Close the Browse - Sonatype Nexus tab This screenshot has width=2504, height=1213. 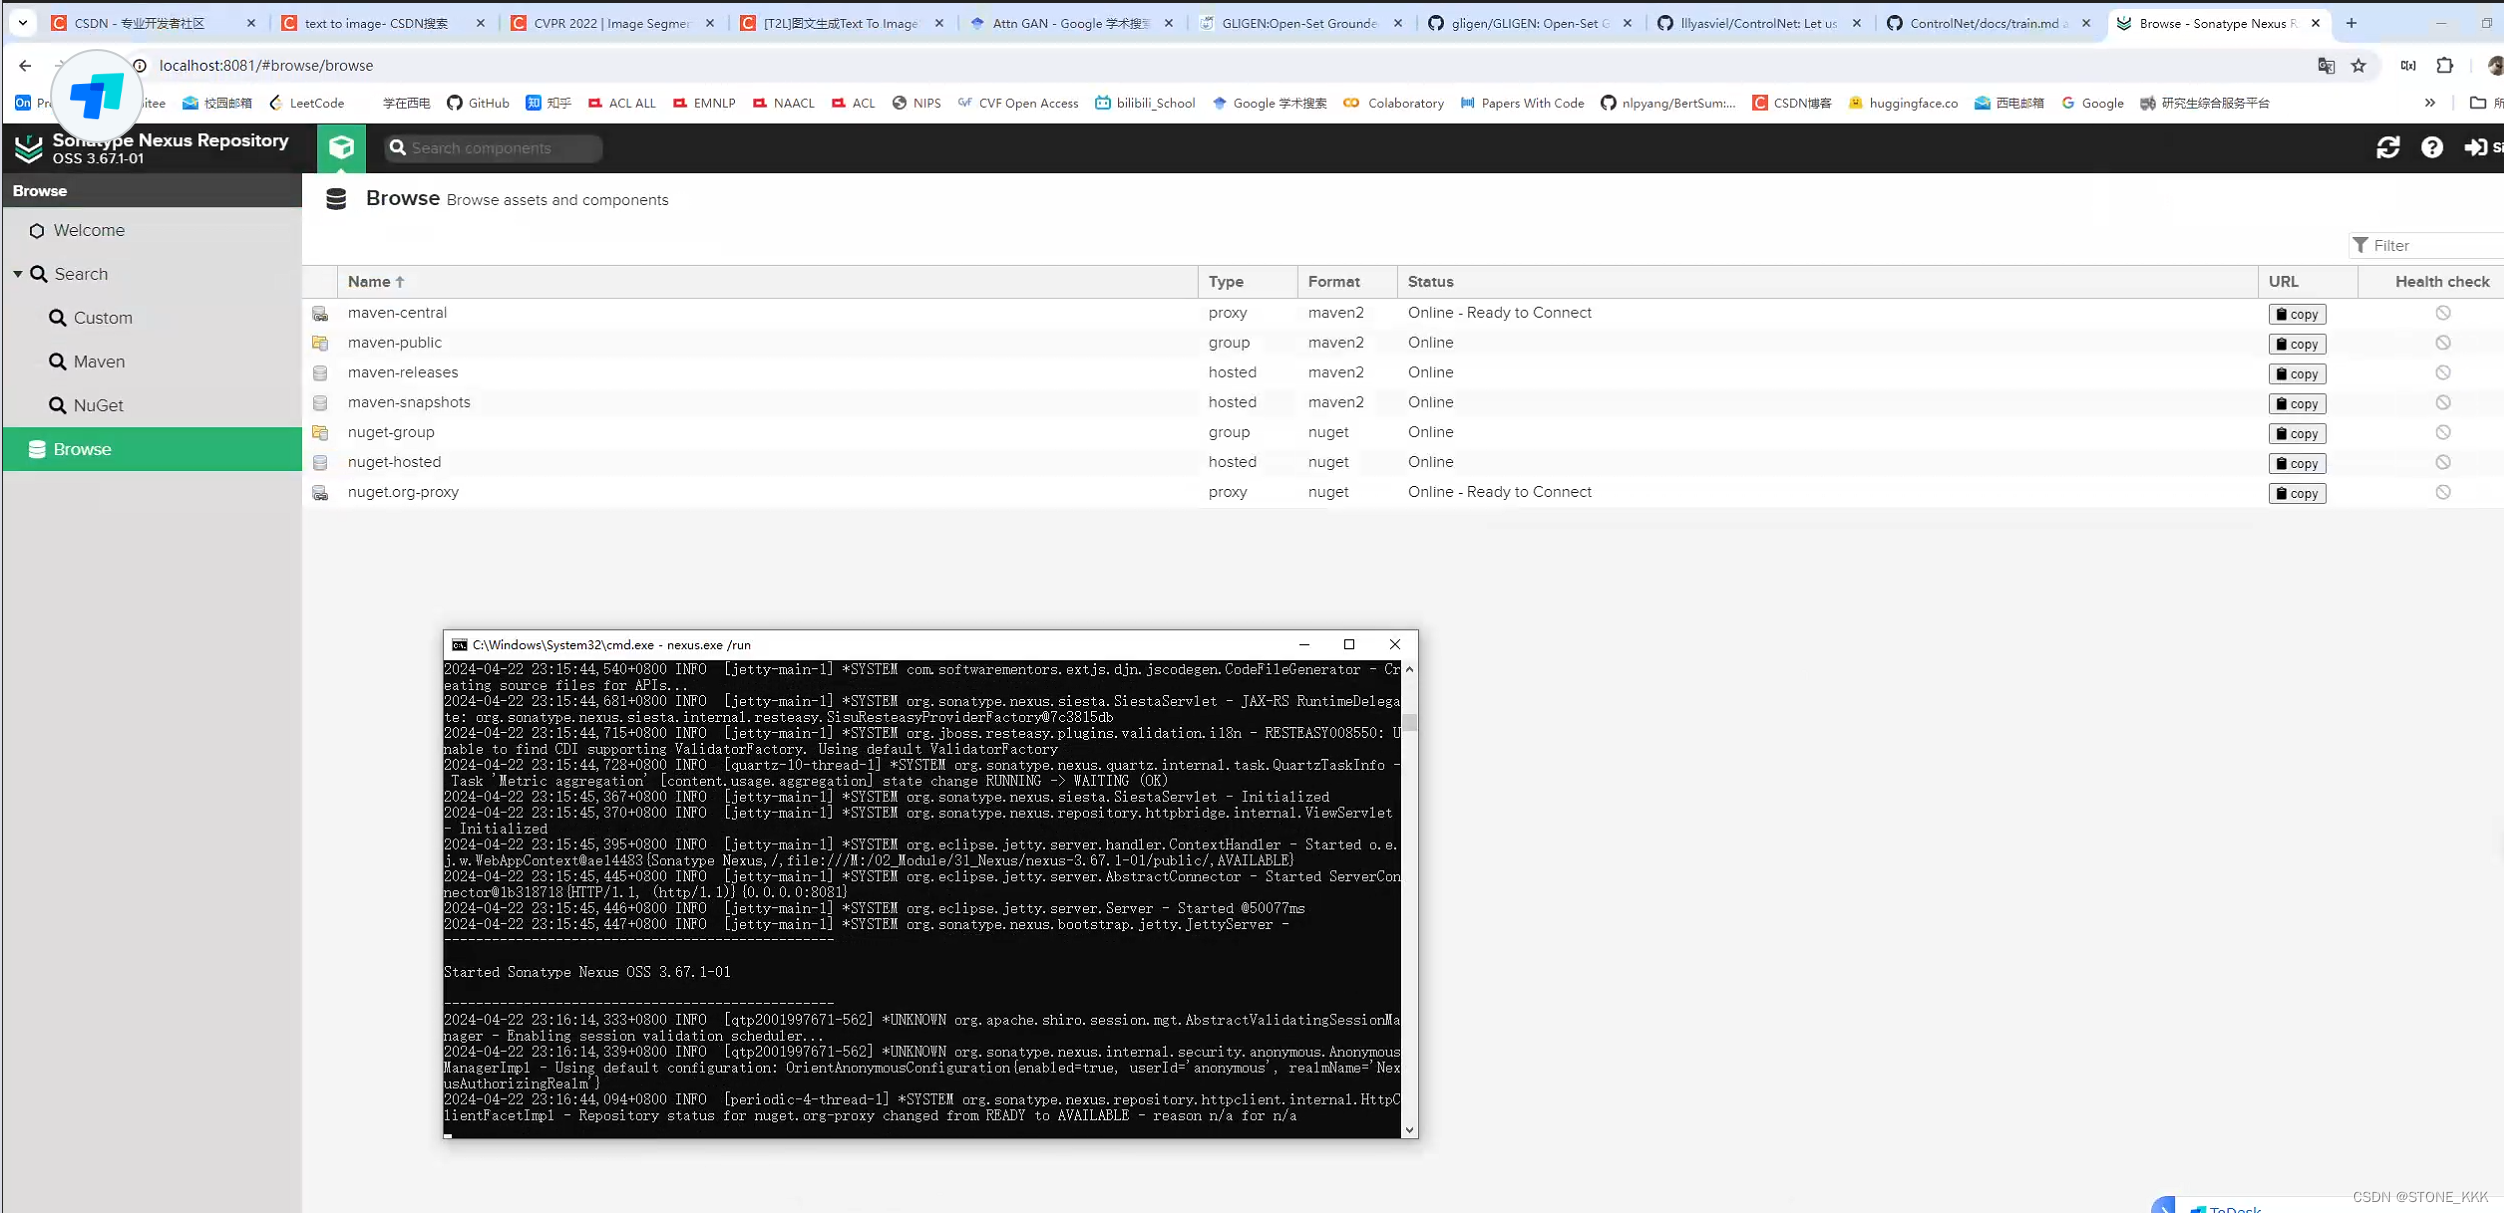[2315, 23]
